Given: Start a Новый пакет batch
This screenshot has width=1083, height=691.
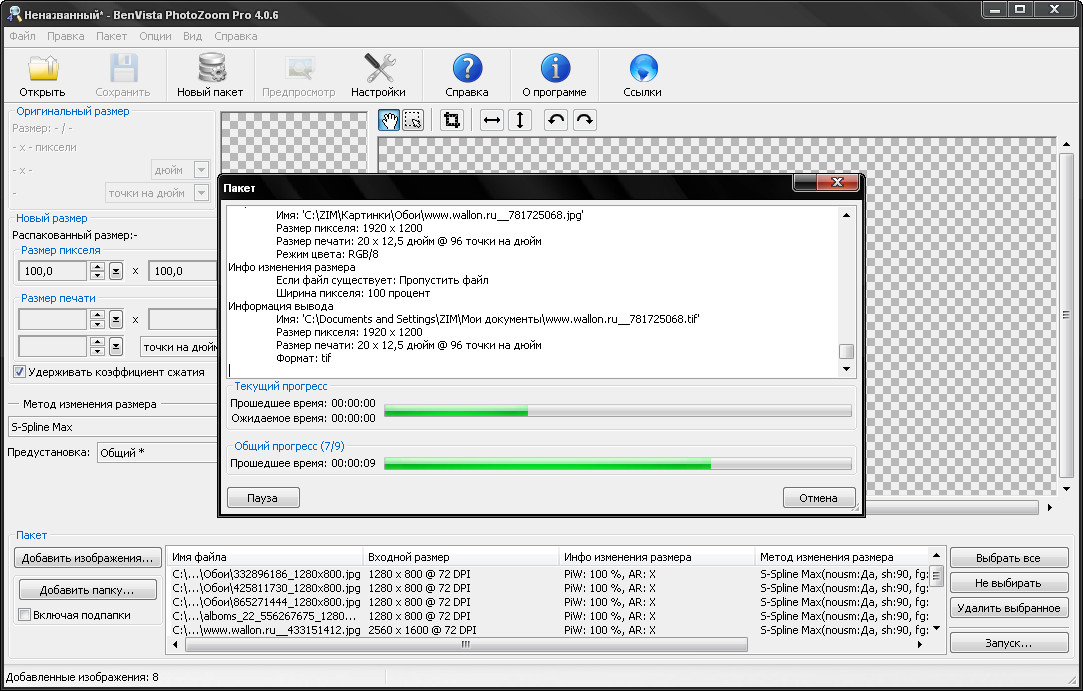Looking at the screenshot, I should (210, 75).
